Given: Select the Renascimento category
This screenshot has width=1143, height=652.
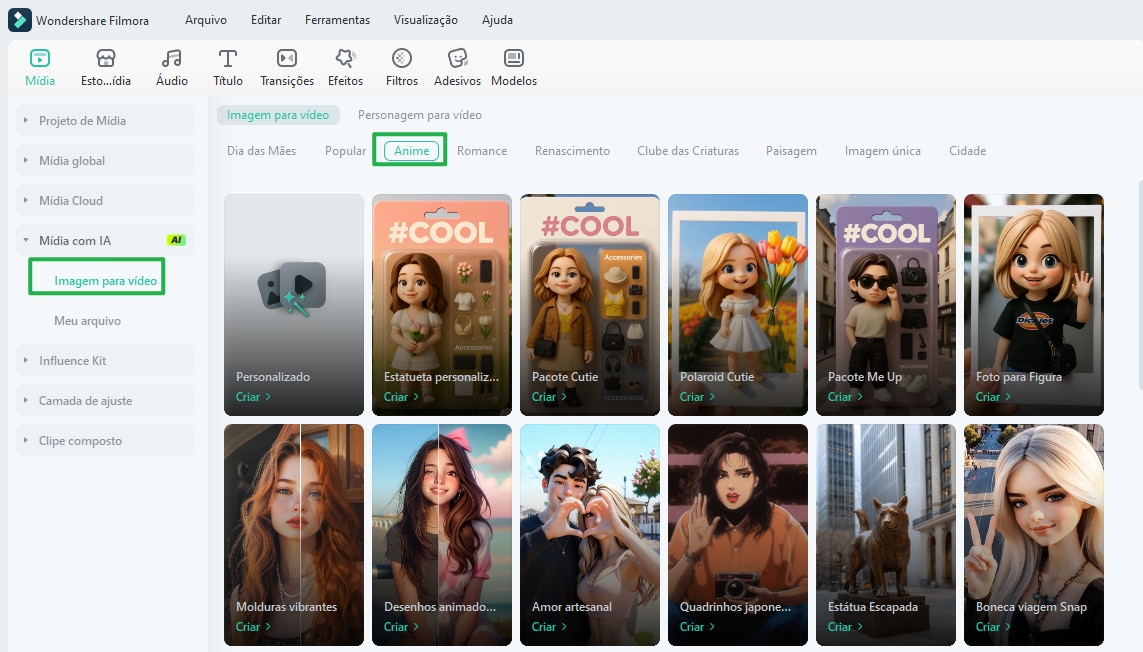Looking at the screenshot, I should pos(572,151).
